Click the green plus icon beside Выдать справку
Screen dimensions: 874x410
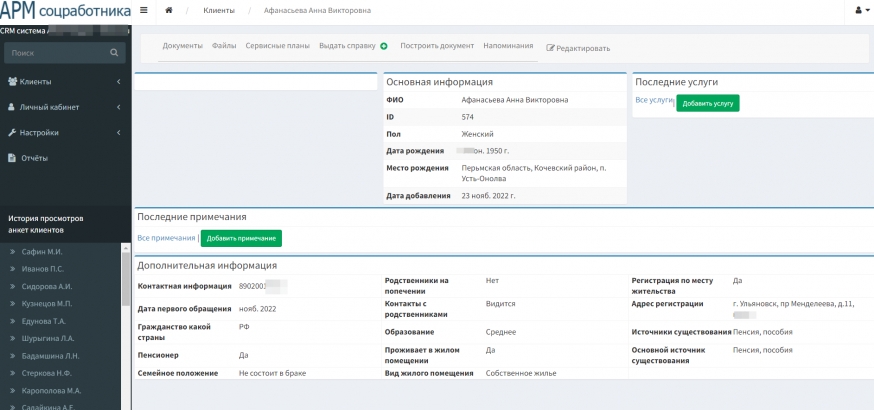pyautogui.click(x=383, y=46)
